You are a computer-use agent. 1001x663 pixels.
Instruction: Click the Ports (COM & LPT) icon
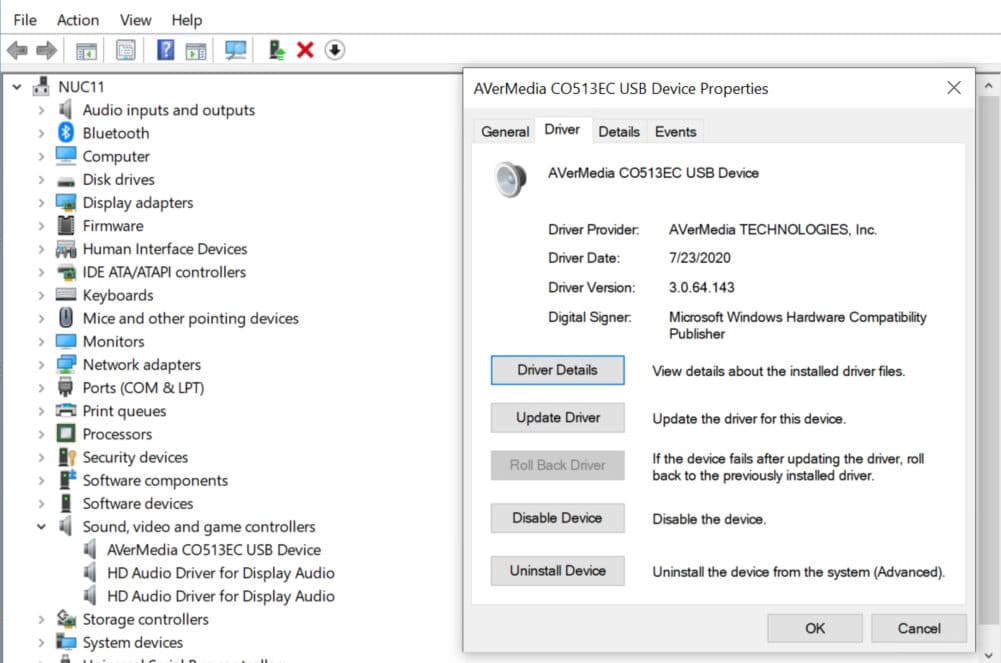coord(66,387)
